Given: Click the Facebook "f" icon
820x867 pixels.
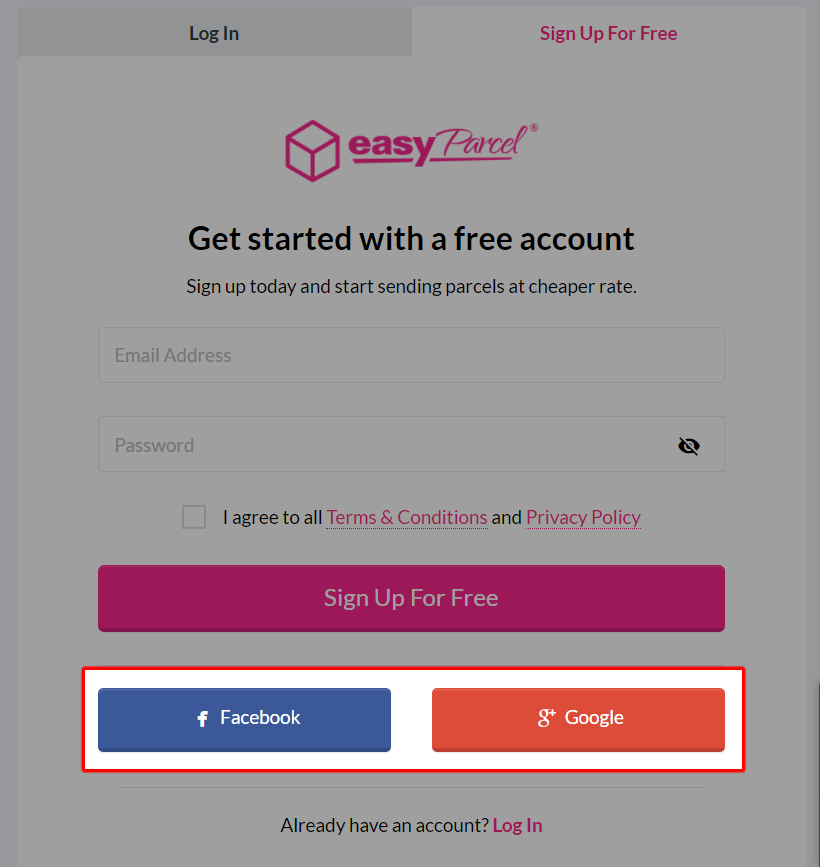Looking at the screenshot, I should pyautogui.click(x=200, y=717).
